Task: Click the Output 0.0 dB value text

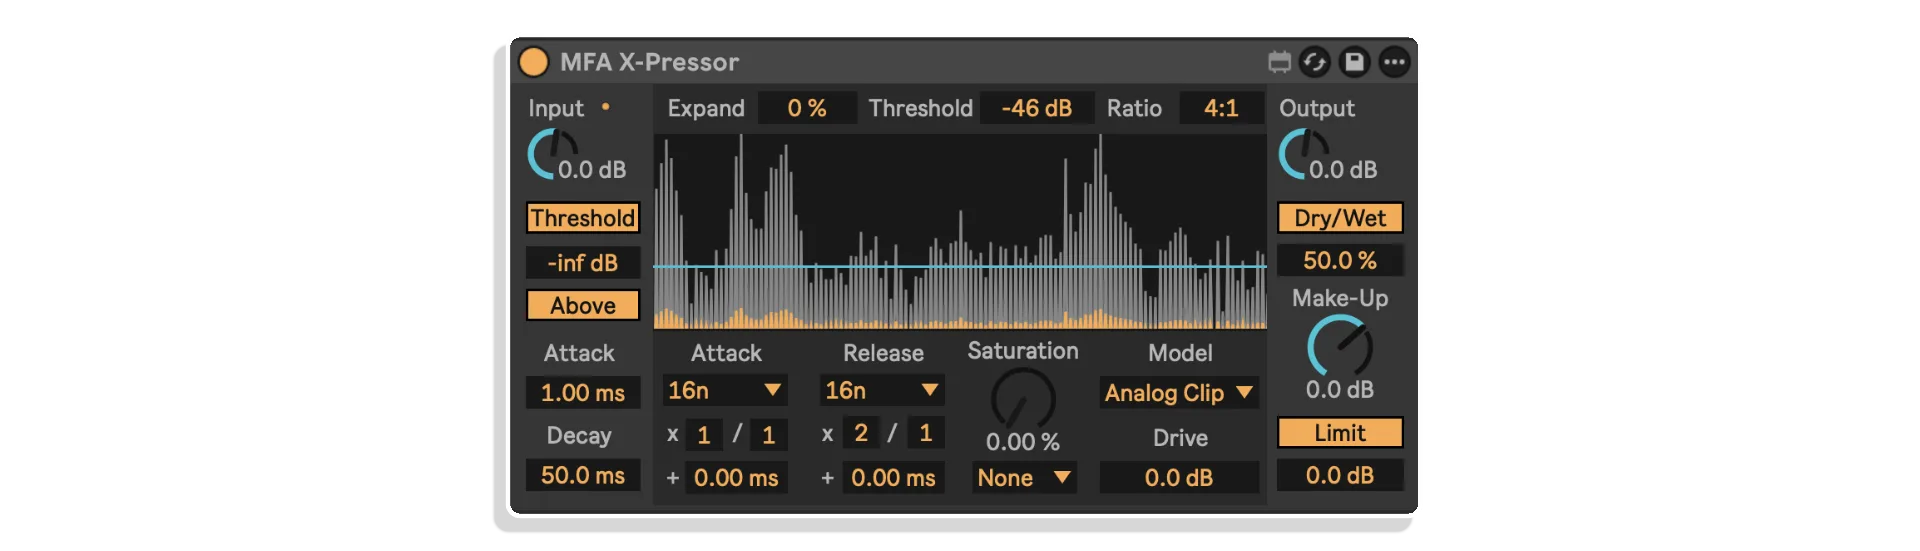Action: [x=1343, y=170]
